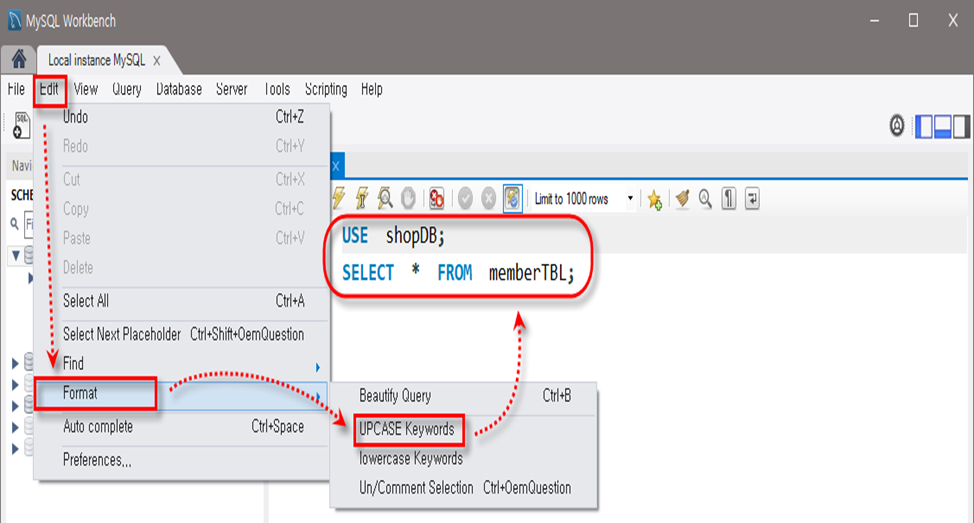Image resolution: width=974 pixels, height=523 pixels.
Task: Choose lowercase Keywords
Action: 464,459
